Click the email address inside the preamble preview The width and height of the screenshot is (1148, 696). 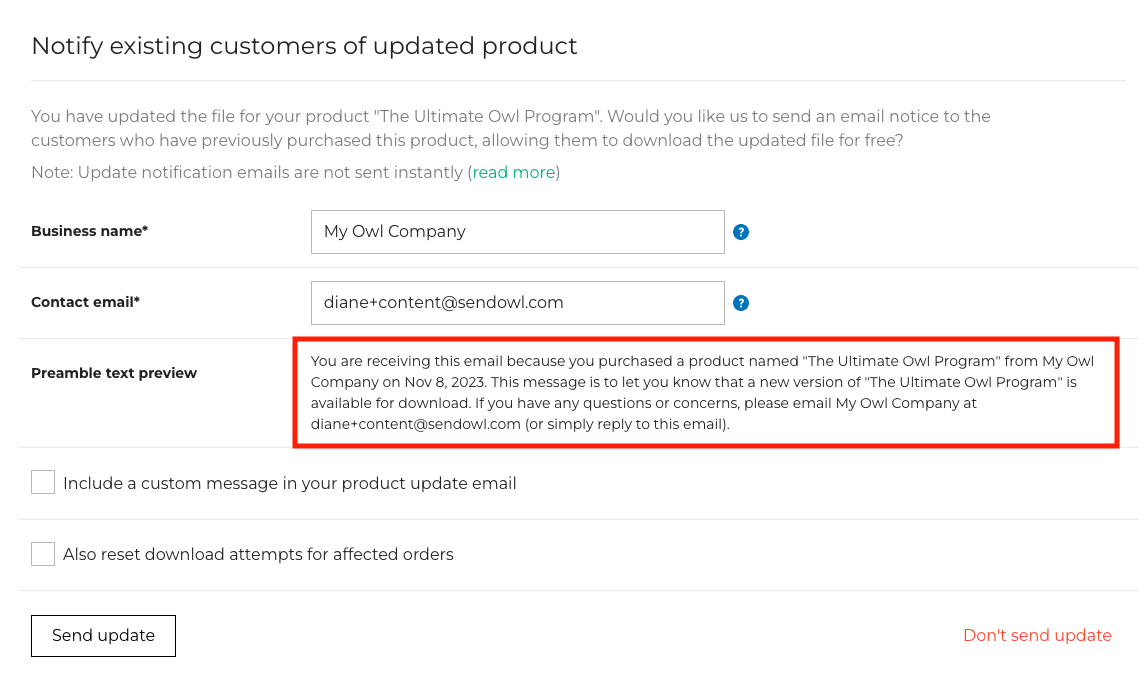click(415, 424)
